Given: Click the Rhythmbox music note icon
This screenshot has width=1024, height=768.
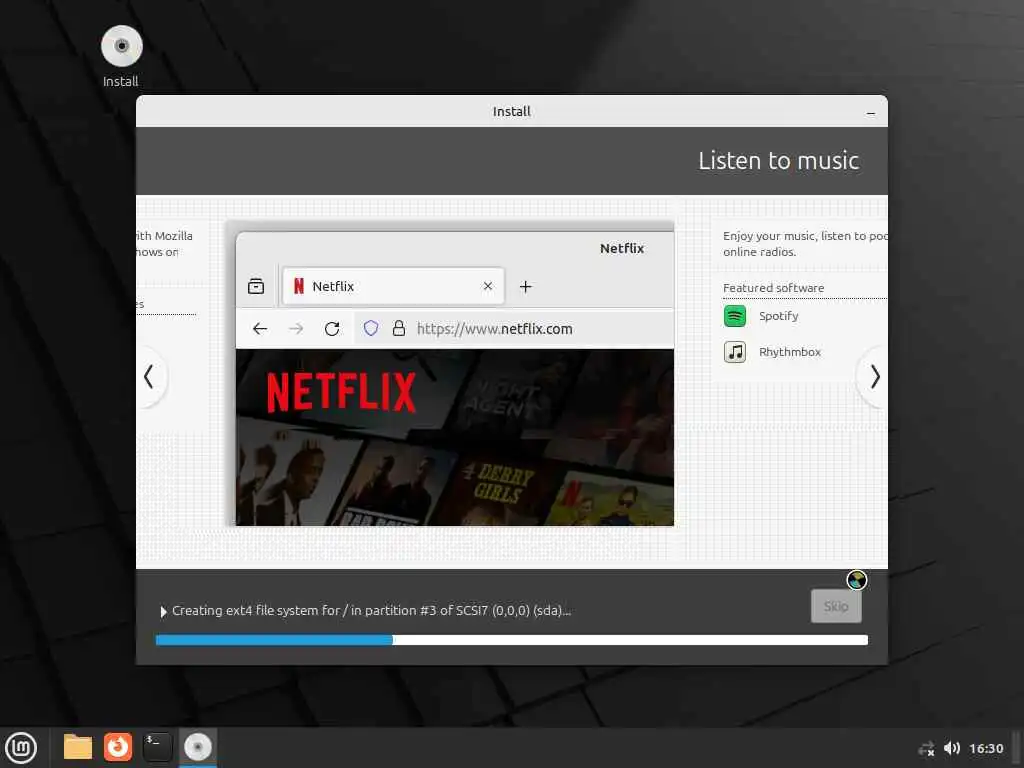Looking at the screenshot, I should (735, 352).
